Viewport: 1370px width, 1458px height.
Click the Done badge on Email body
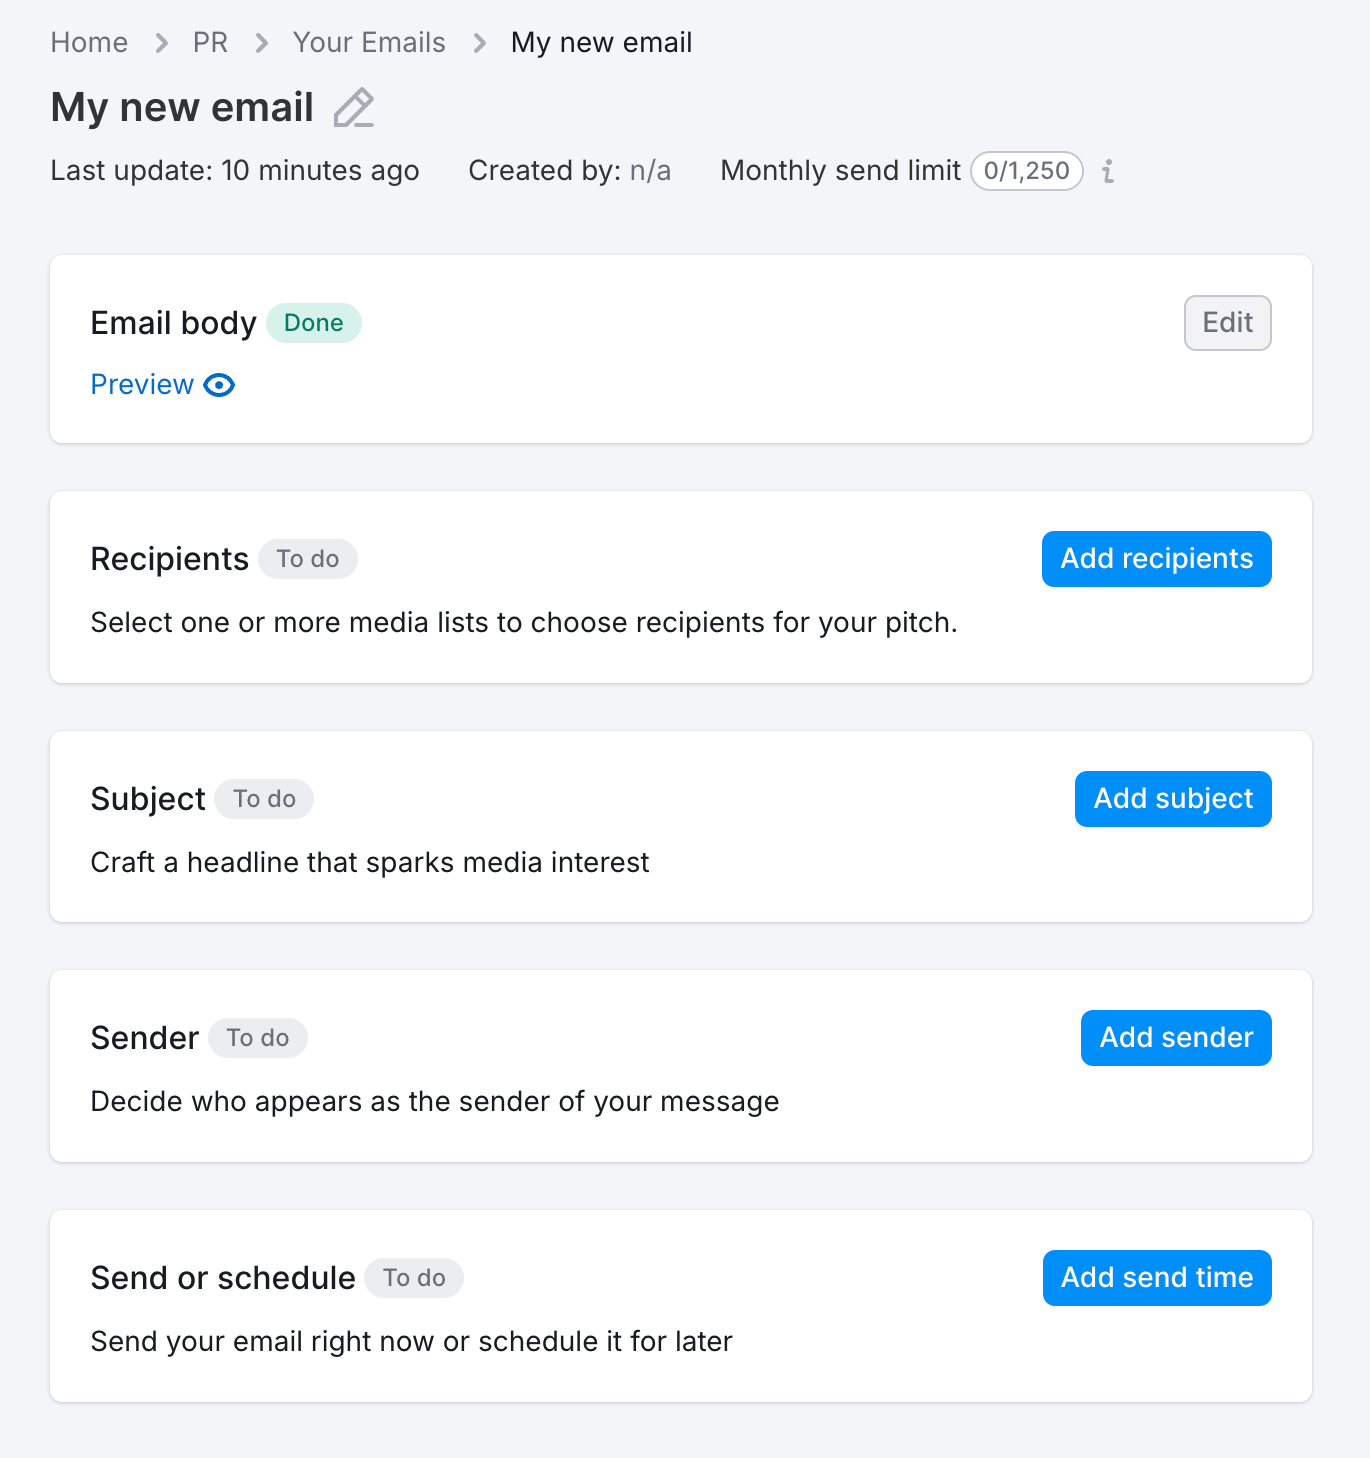[x=313, y=322]
